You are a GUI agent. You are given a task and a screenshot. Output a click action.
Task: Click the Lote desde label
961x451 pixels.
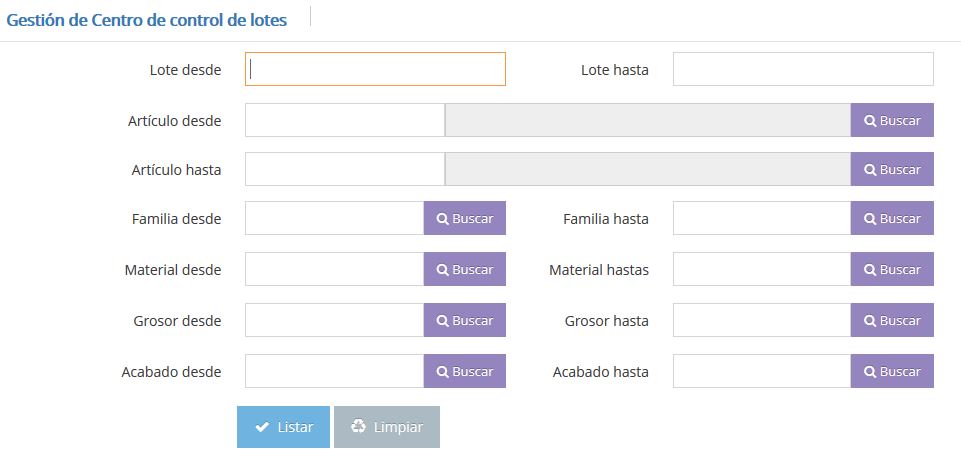(185, 70)
